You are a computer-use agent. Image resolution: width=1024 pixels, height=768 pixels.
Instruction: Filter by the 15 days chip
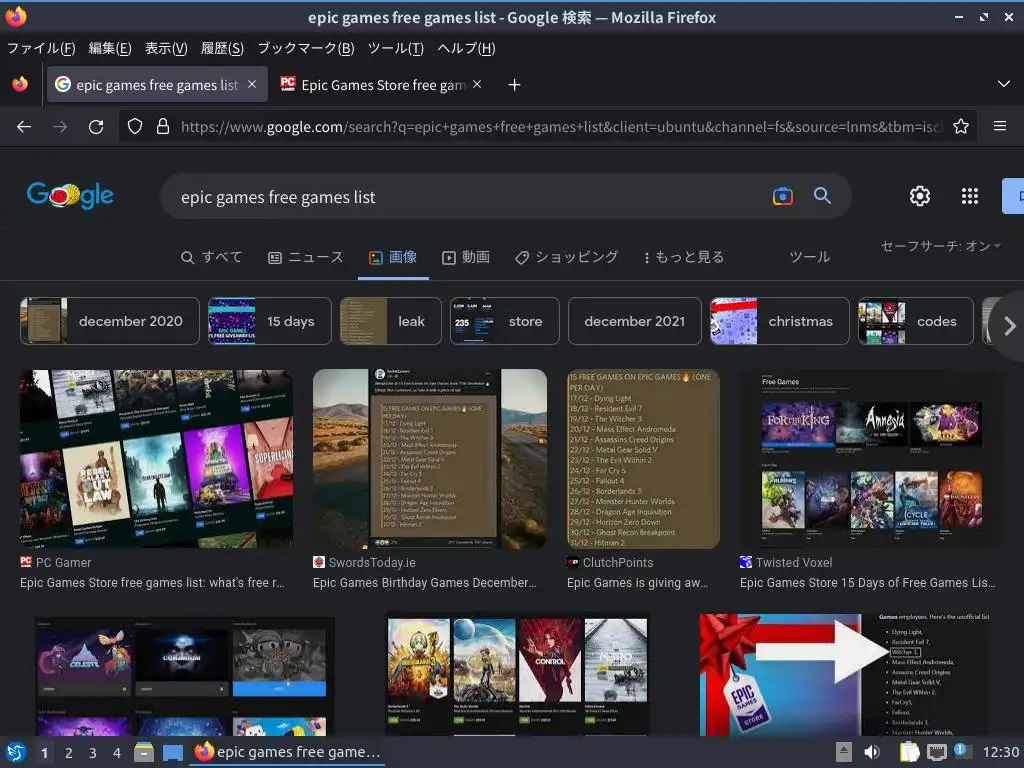click(x=270, y=321)
